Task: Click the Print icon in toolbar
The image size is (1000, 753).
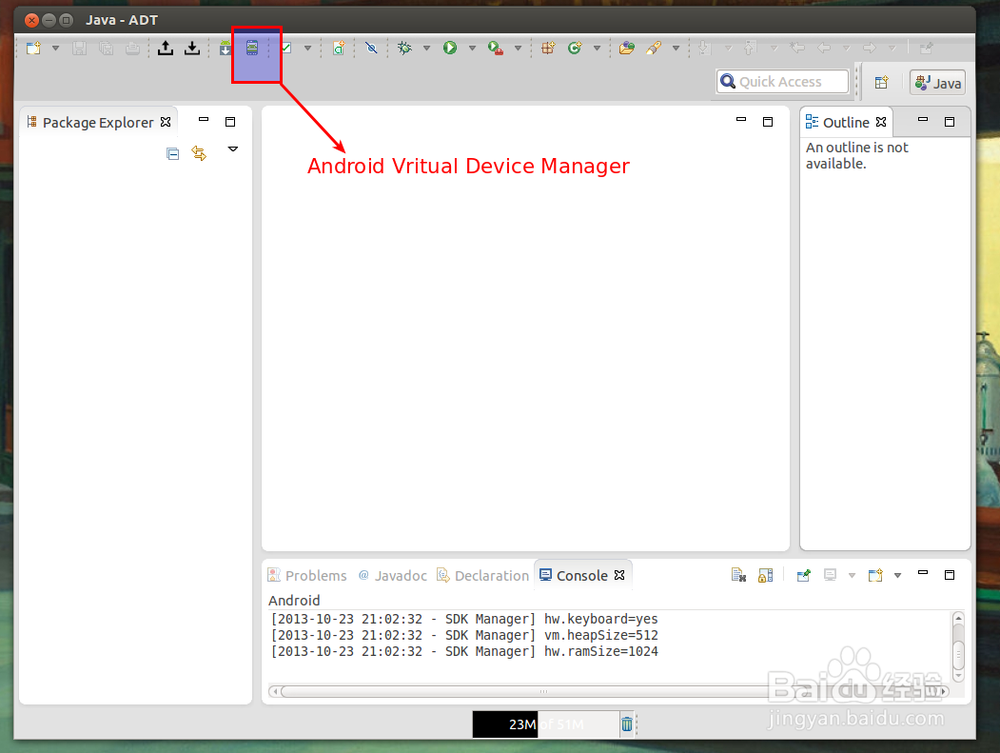Action: [133, 48]
